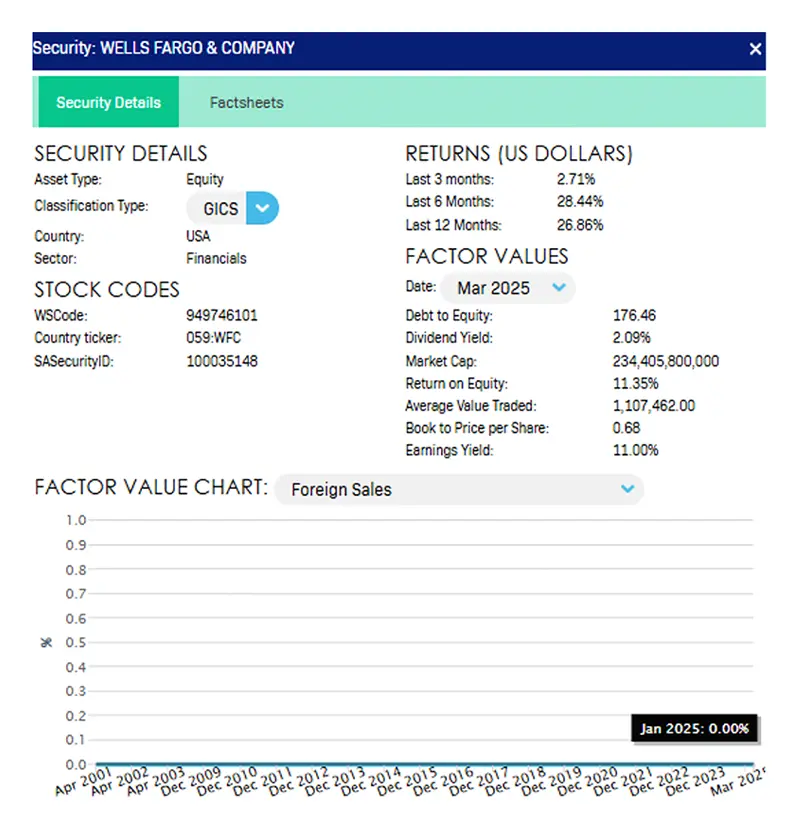The width and height of the screenshot is (799, 830).
Task: Click the percent symbol on chart y-axis
Action: 46,642
